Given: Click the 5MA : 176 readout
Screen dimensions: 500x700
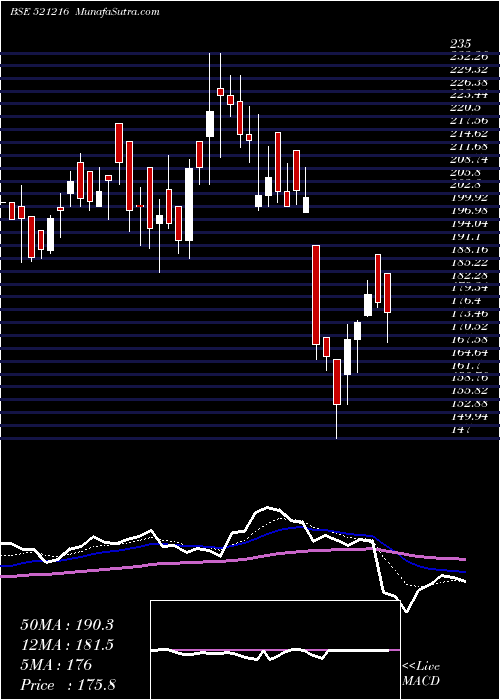Looking at the screenshot, I should pos(56,665).
